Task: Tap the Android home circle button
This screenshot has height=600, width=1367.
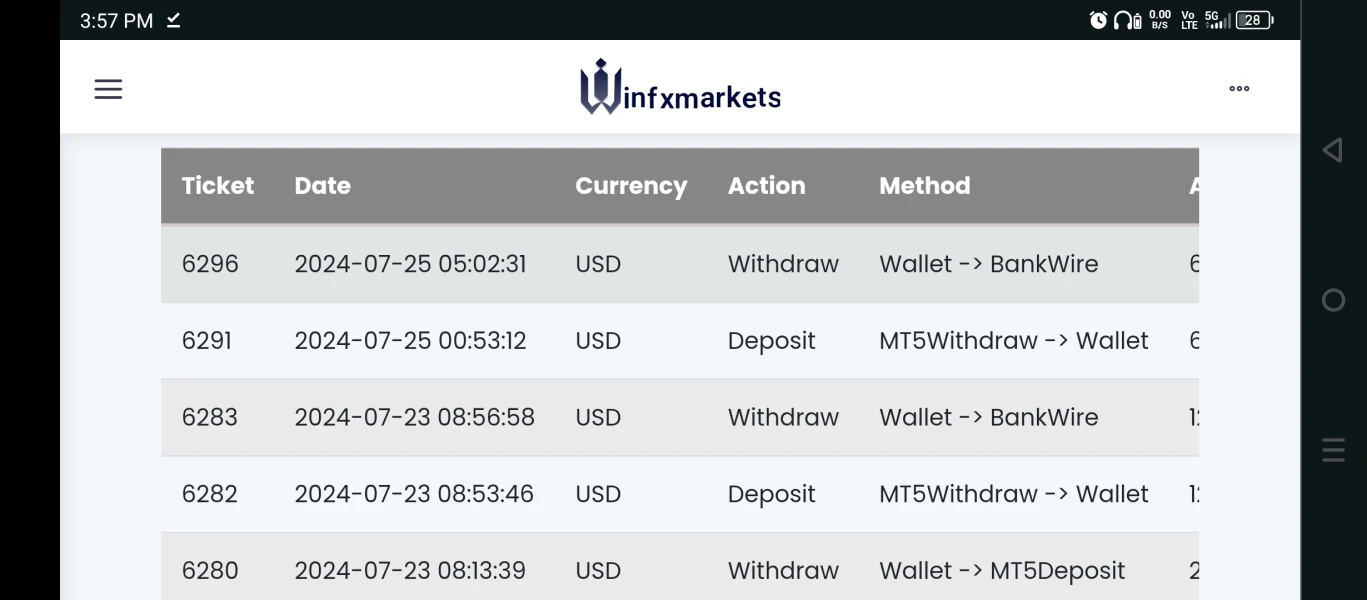Action: point(1333,300)
